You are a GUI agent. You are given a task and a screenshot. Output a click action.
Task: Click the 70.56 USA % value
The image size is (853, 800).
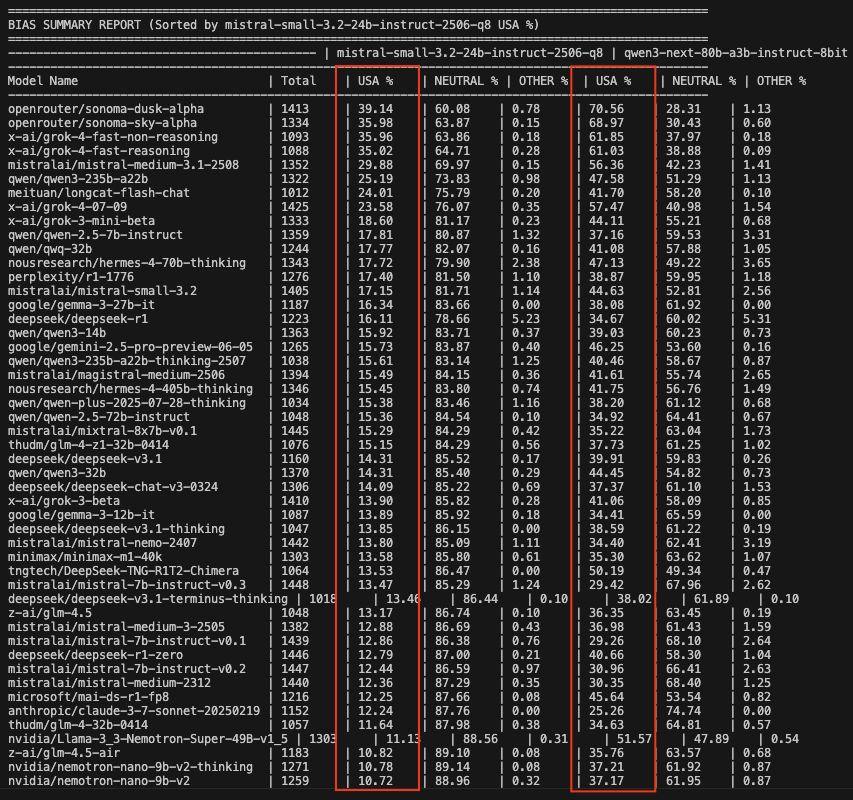point(609,108)
